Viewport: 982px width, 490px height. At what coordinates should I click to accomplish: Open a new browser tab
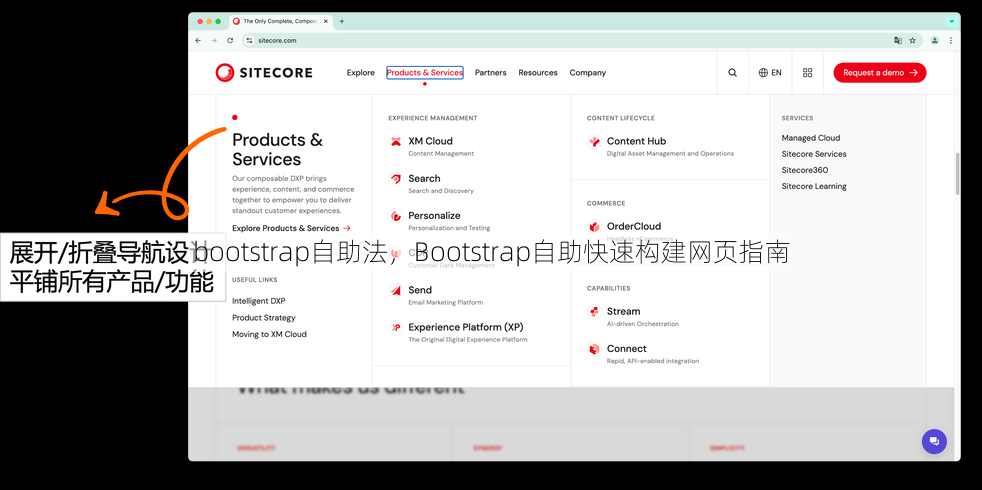[341, 21]
